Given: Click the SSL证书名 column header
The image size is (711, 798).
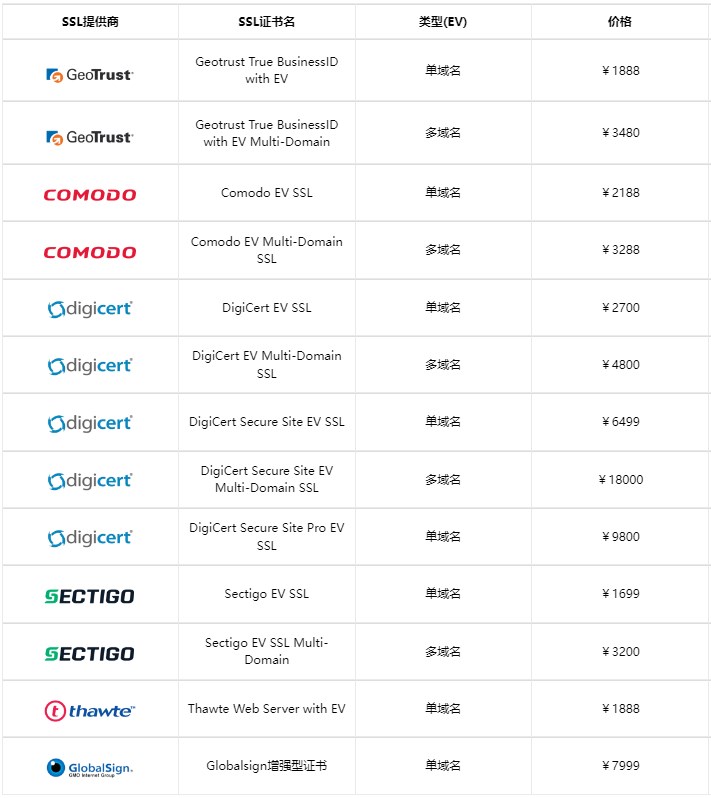Looking at the screenshot, I should click(267, 21).
